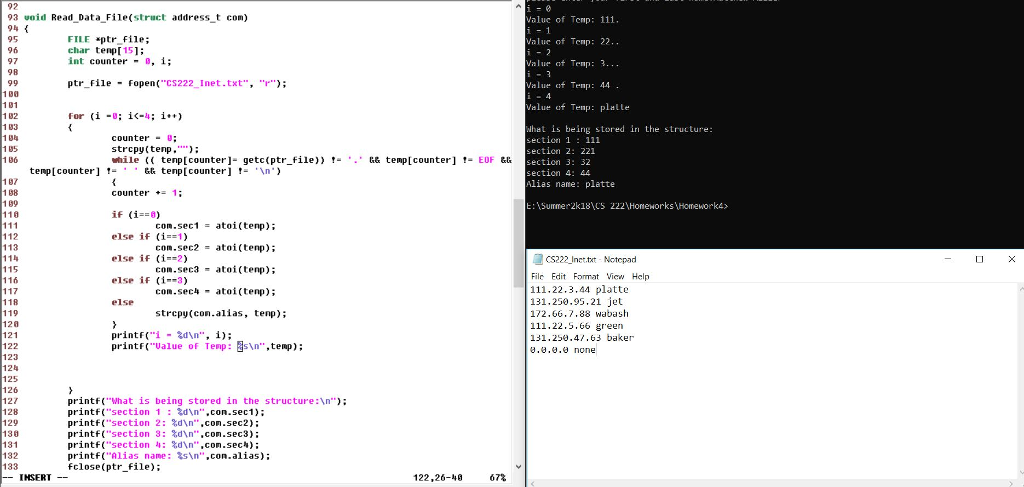Click 'Alias name: platte' line in console

[569, 184]
